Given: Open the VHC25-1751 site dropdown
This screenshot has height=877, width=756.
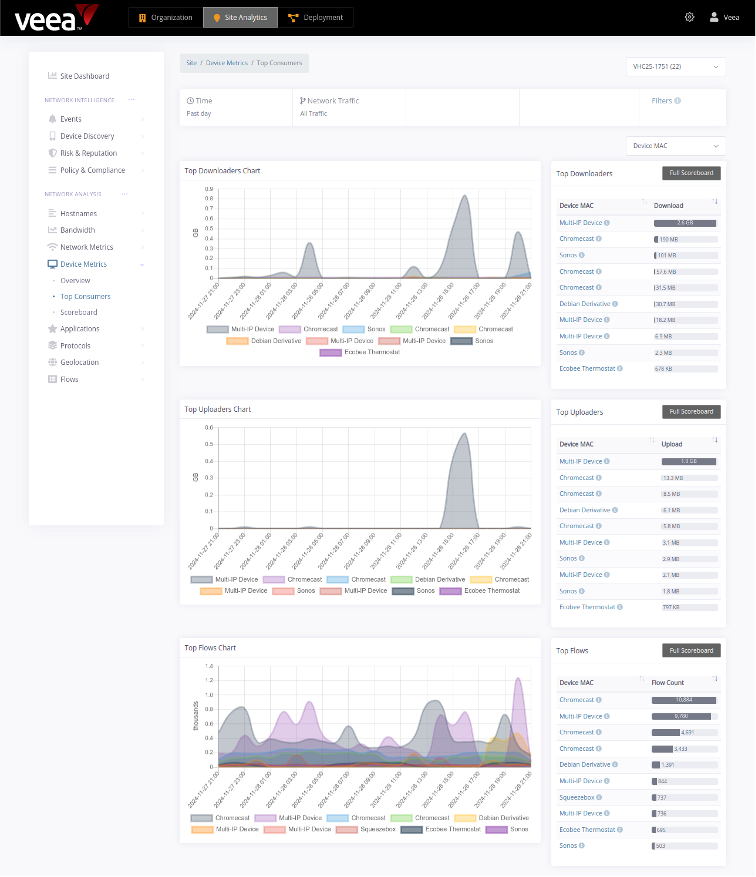Looking at the screenshot, I should coord(675,67).
